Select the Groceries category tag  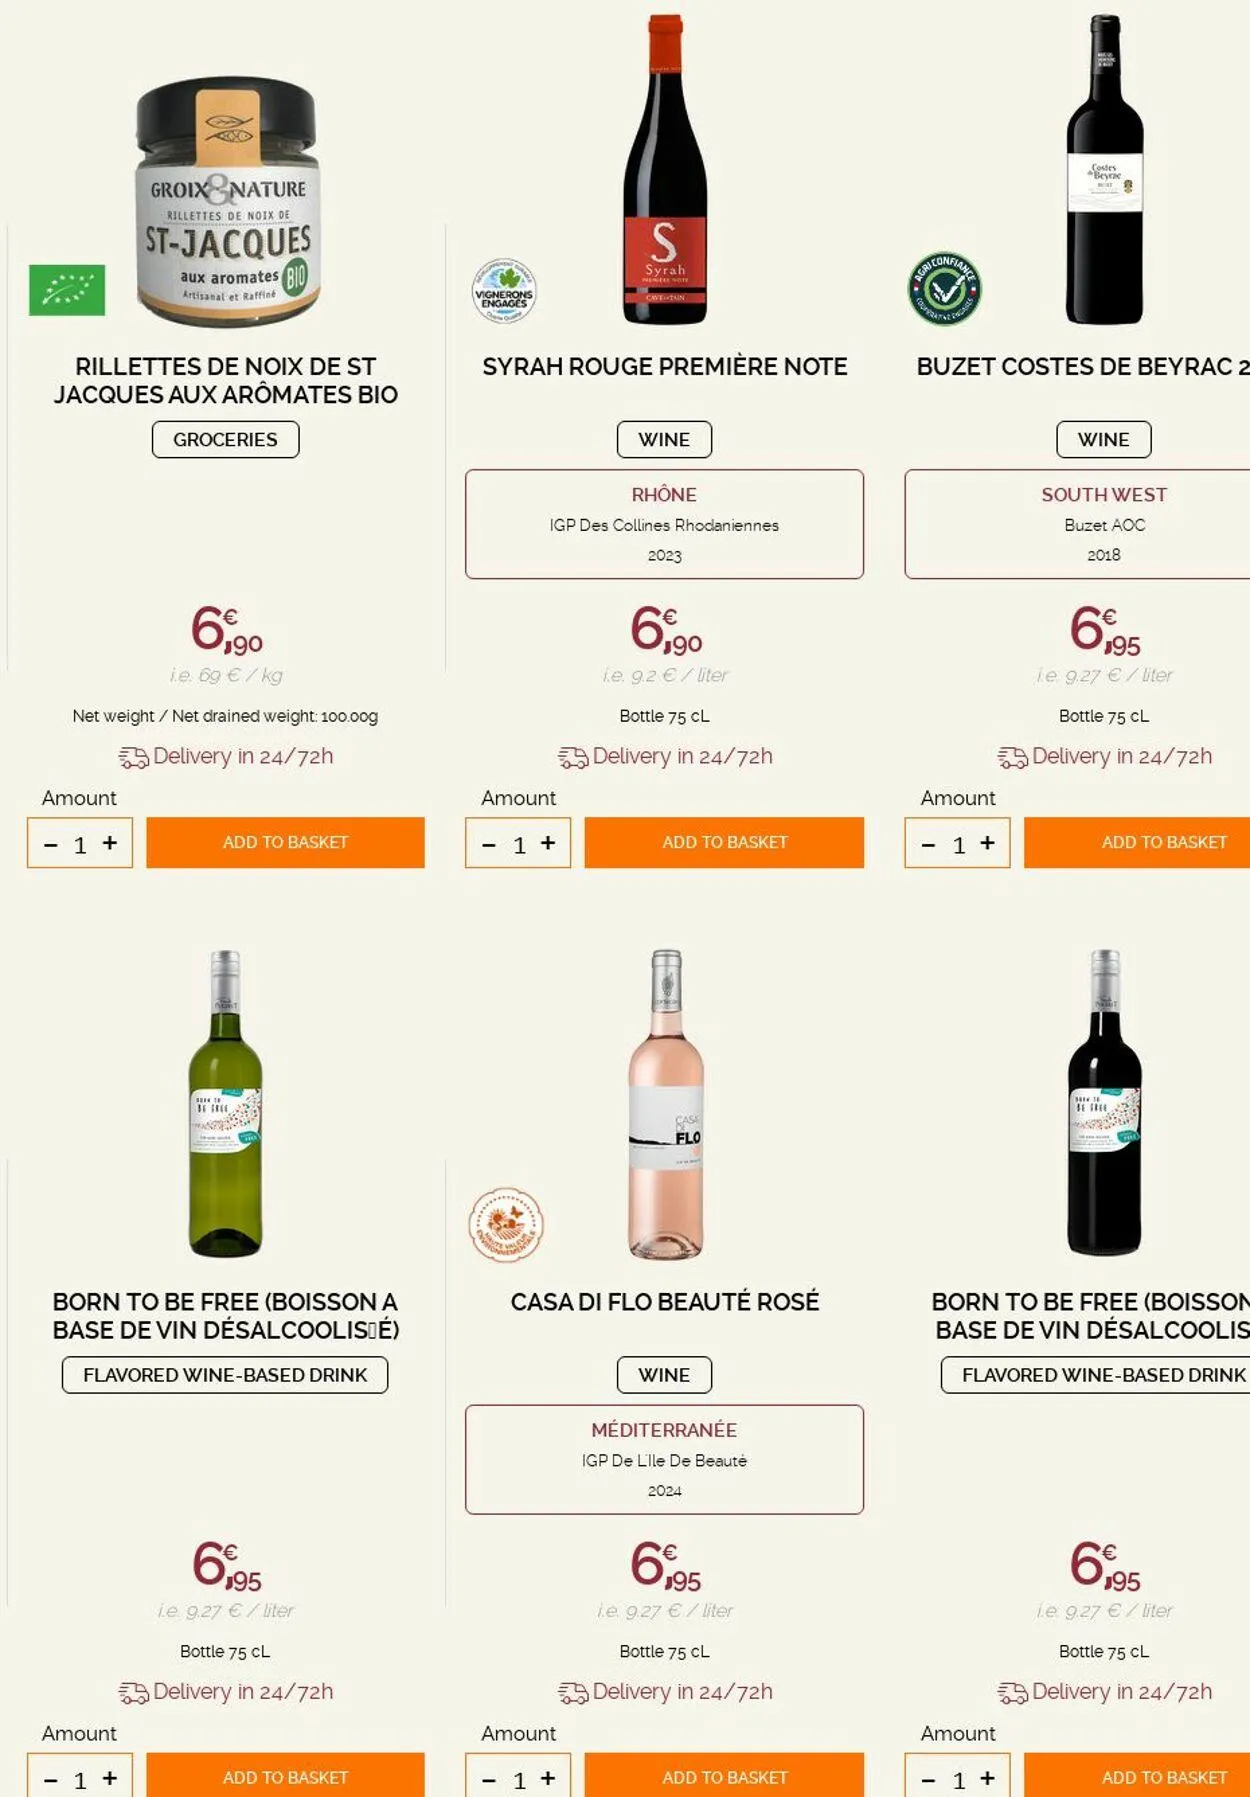pyautogui.click(x=225, y=440)
